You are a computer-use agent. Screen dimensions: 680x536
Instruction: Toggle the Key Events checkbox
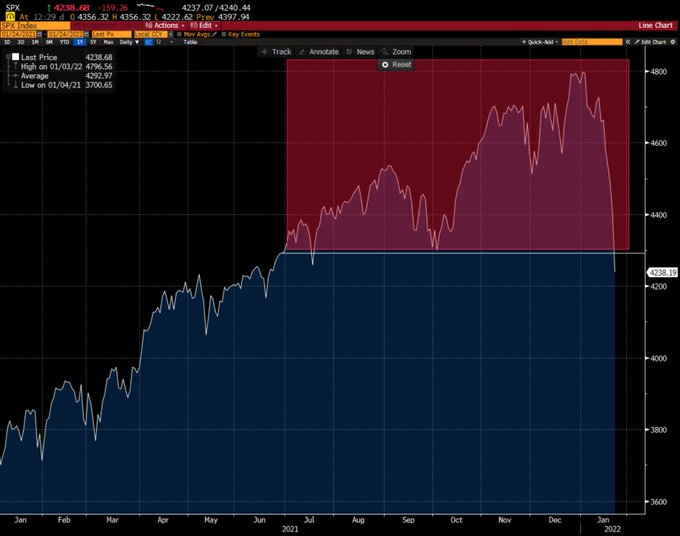pyautogui.click(x=224, y=34)
